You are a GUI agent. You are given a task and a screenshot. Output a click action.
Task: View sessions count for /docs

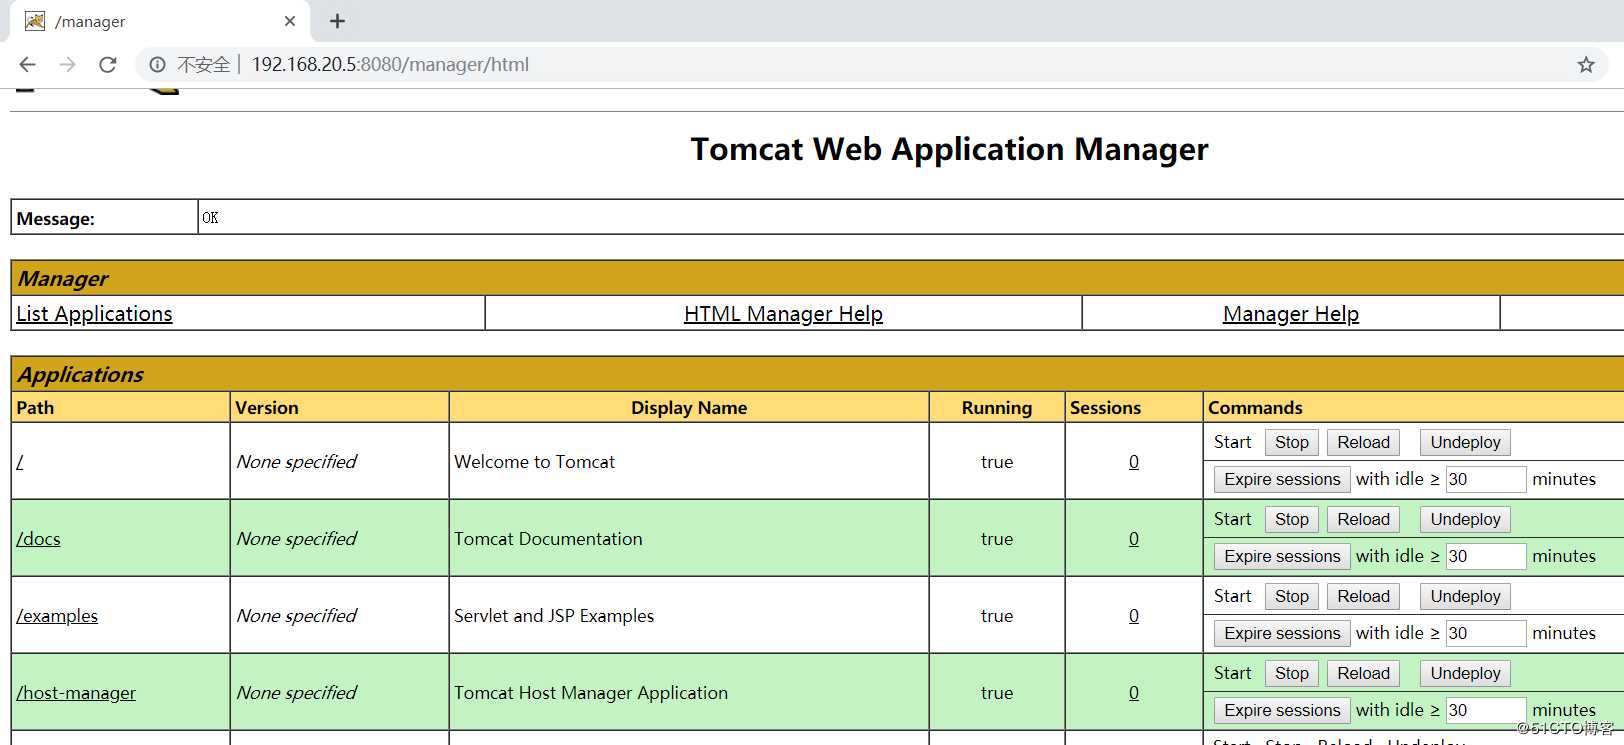point(1134,539)
